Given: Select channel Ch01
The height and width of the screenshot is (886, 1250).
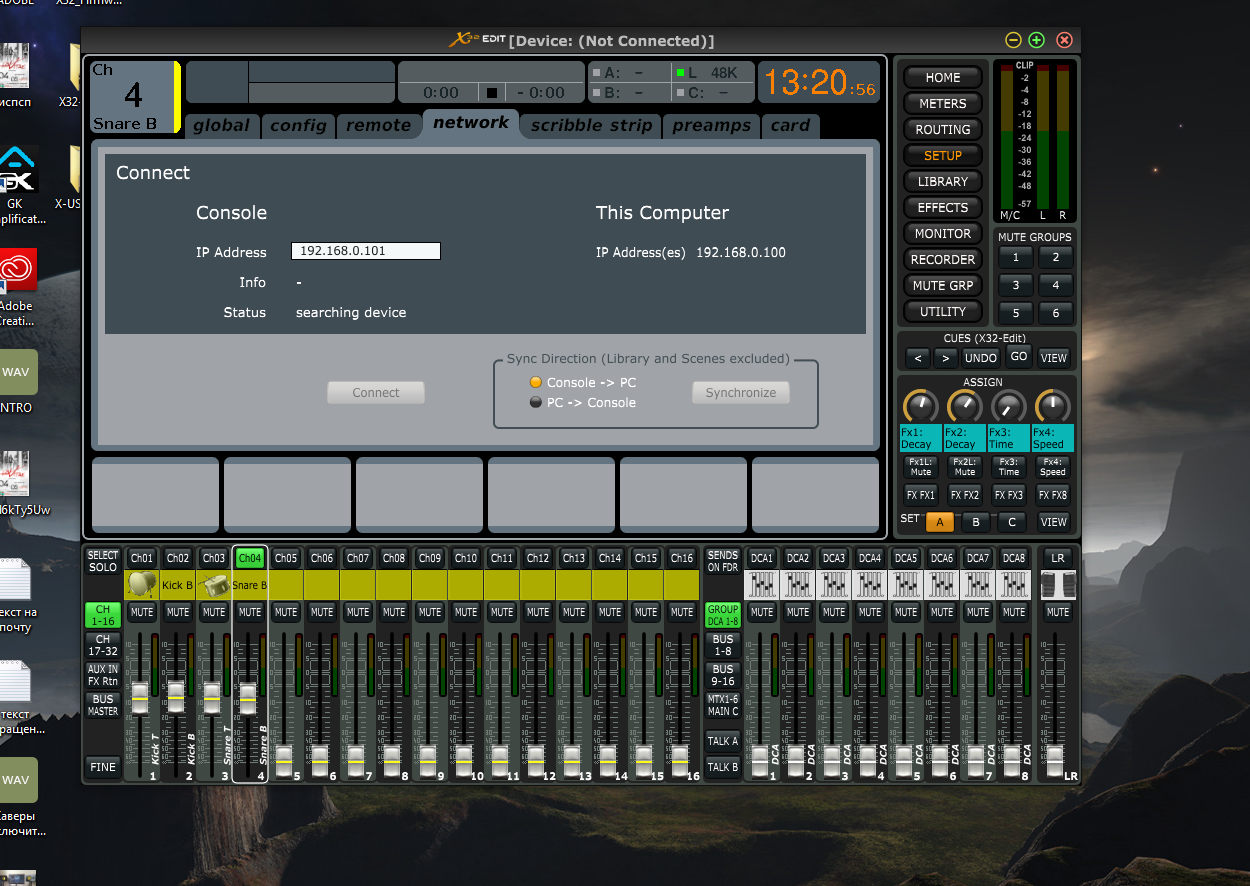Looking at the screenshot, I should pos(142,558).
